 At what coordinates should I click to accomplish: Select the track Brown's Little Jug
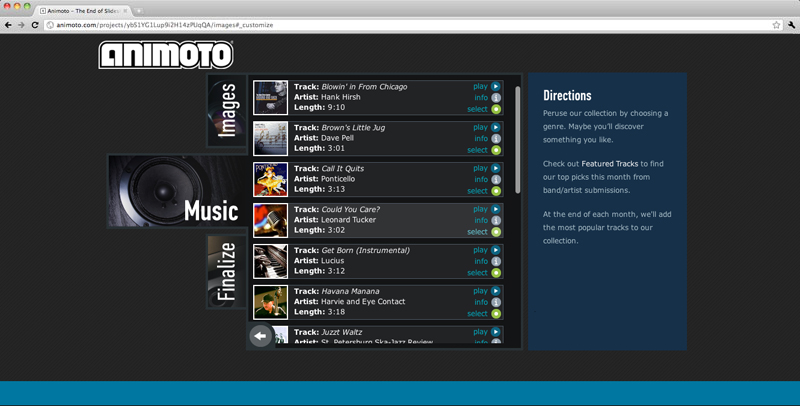484,150
